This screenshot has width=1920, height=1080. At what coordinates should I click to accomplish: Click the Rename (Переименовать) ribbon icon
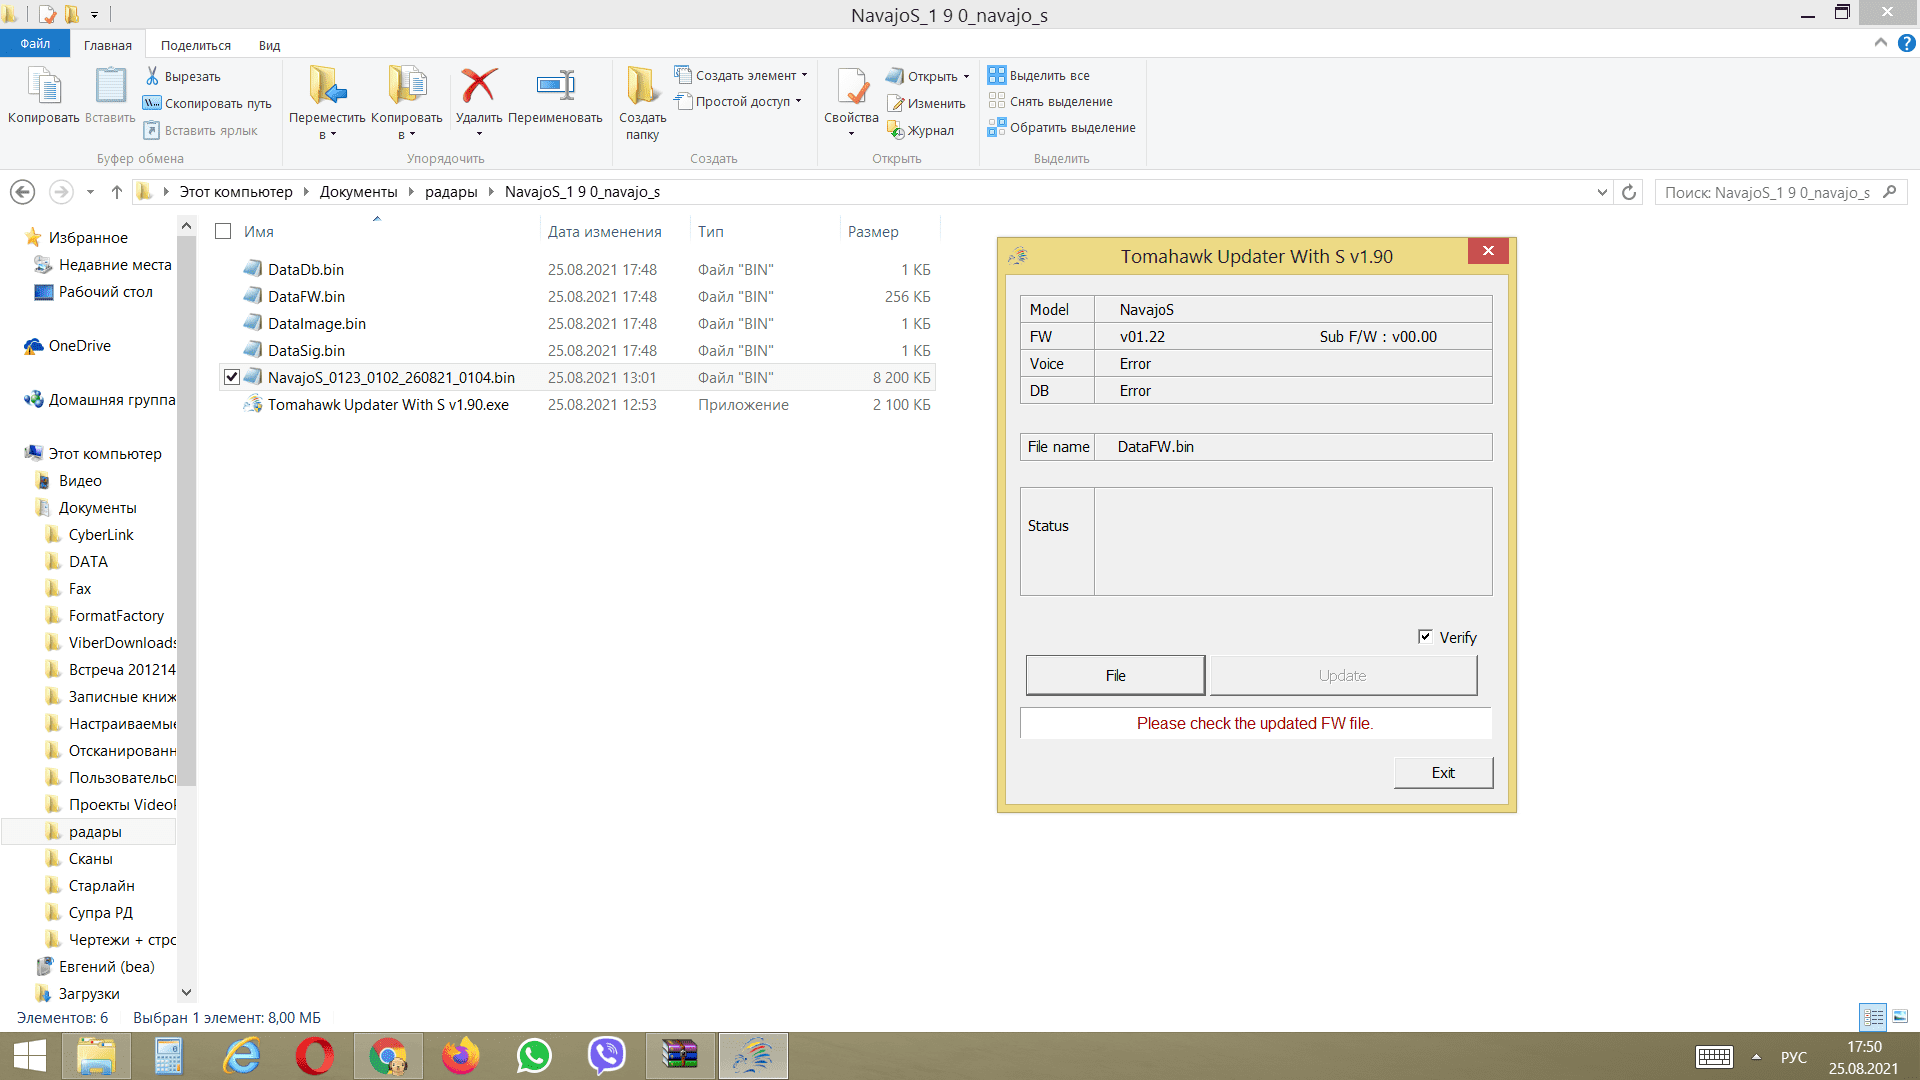(555, 87)
